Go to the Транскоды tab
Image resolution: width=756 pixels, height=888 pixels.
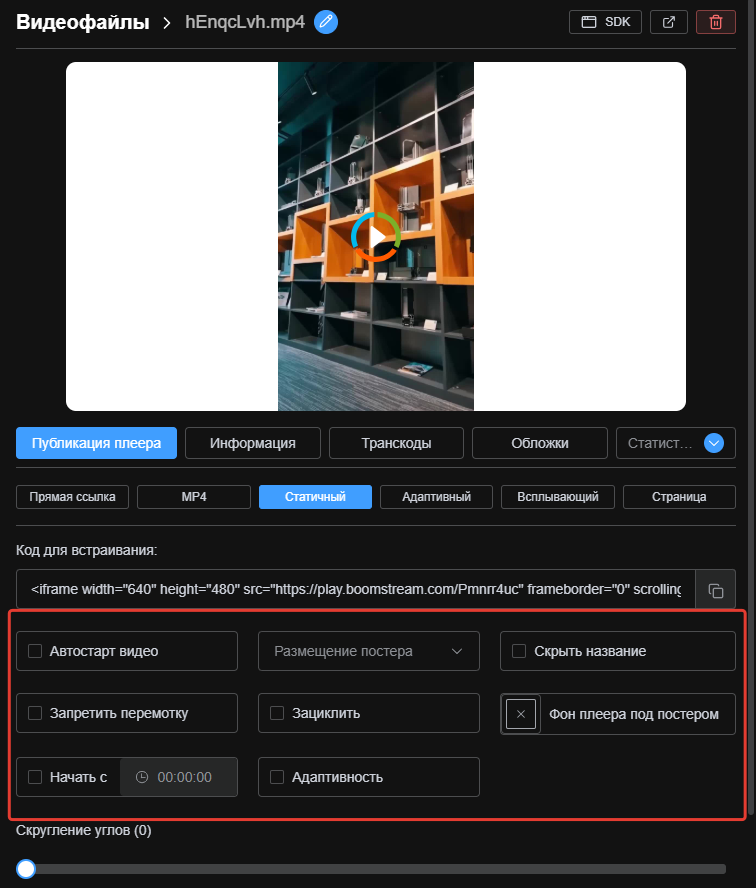tap(396, 443)
